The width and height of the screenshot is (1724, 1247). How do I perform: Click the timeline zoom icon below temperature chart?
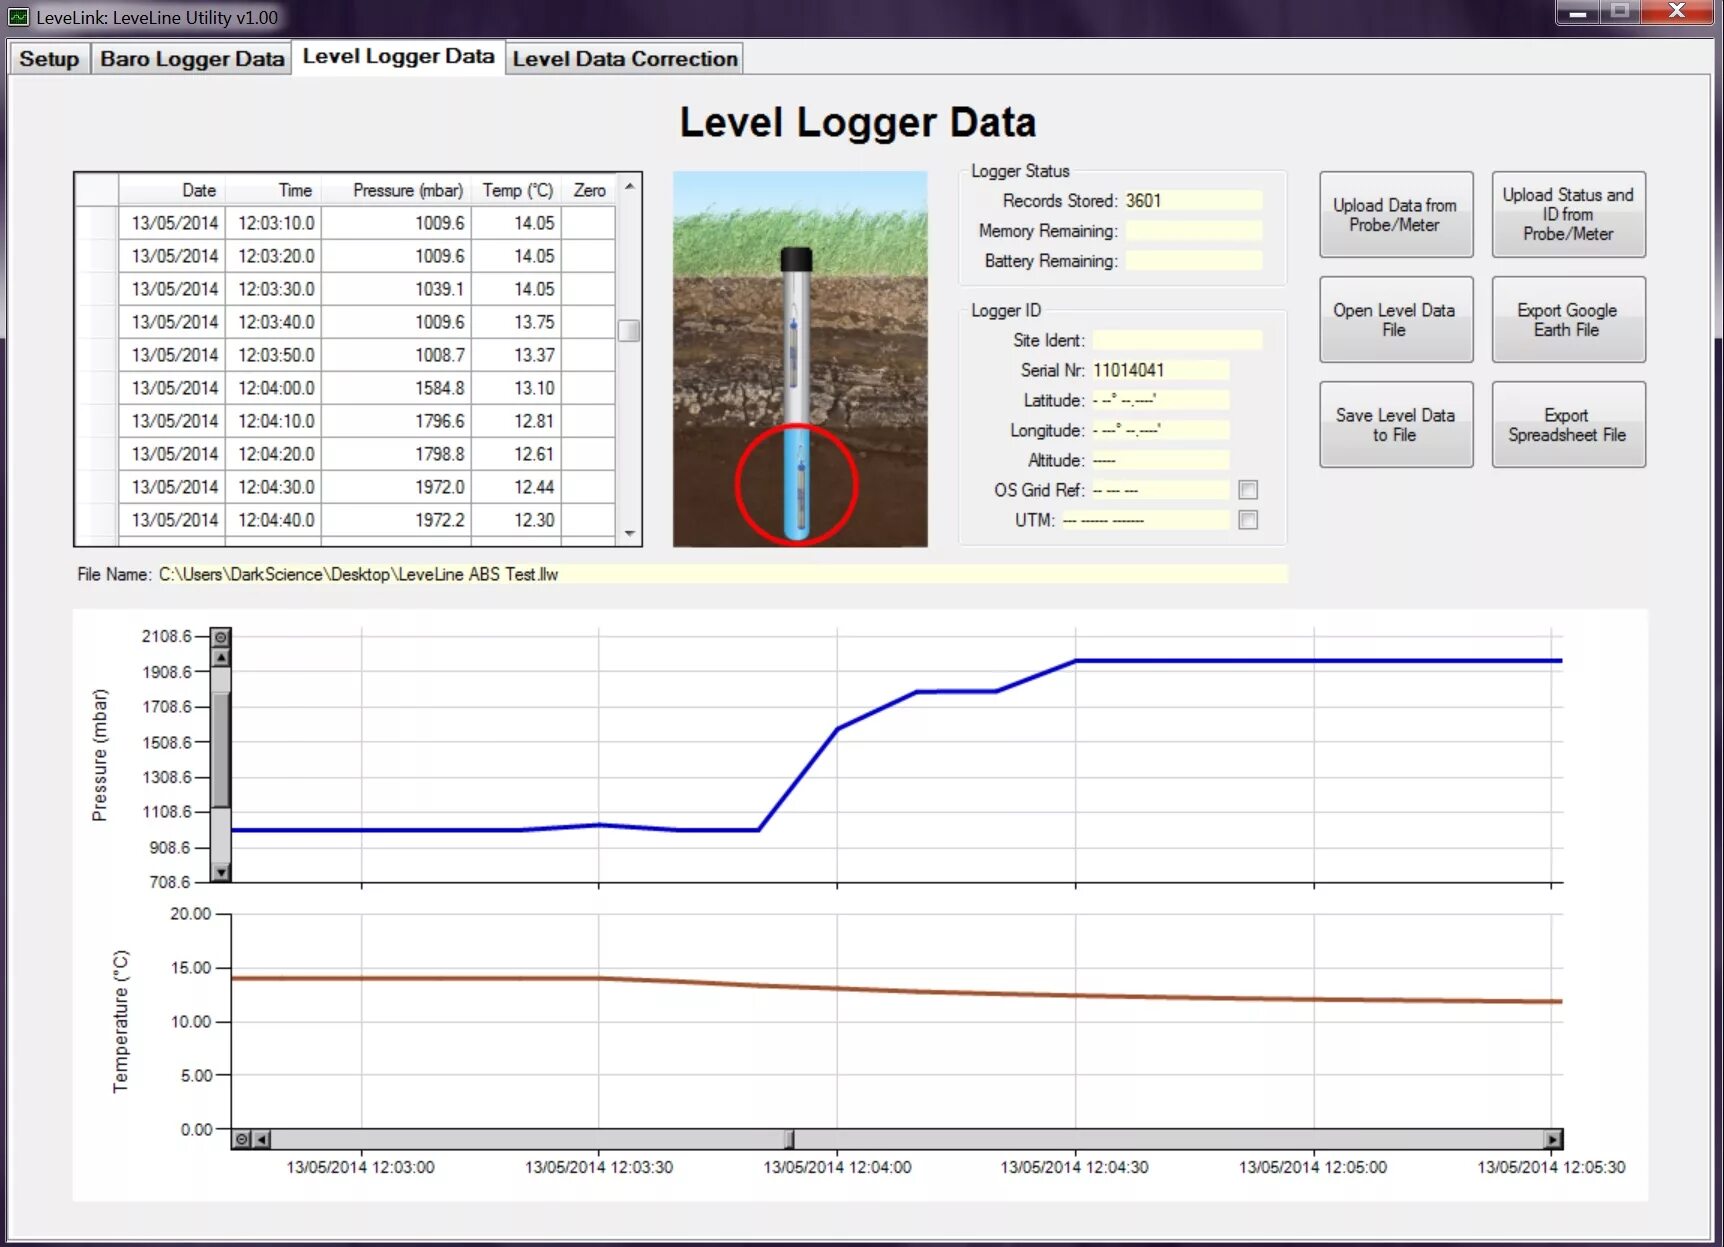point(240,1138)
